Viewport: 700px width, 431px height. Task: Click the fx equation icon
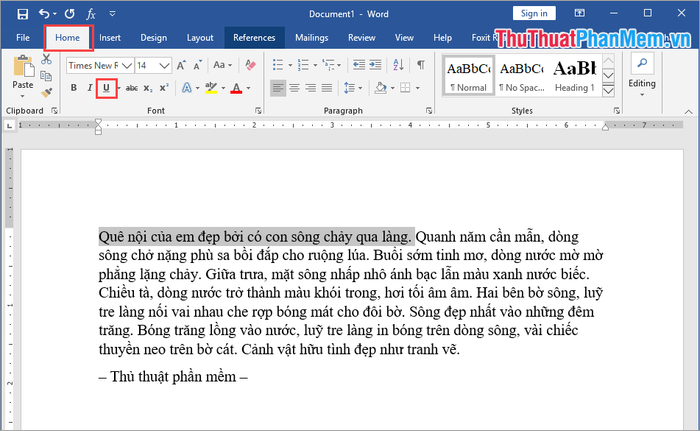[x=91, y=14]
